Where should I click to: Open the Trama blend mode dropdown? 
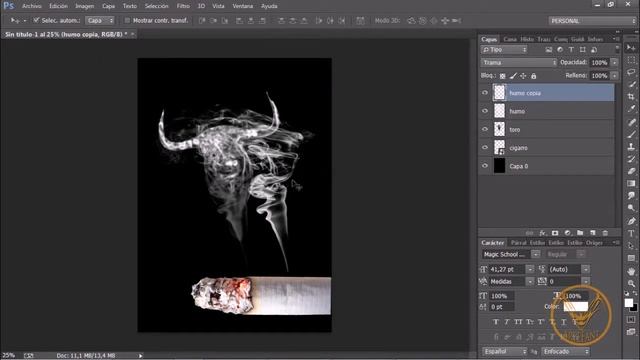(519, 62)
